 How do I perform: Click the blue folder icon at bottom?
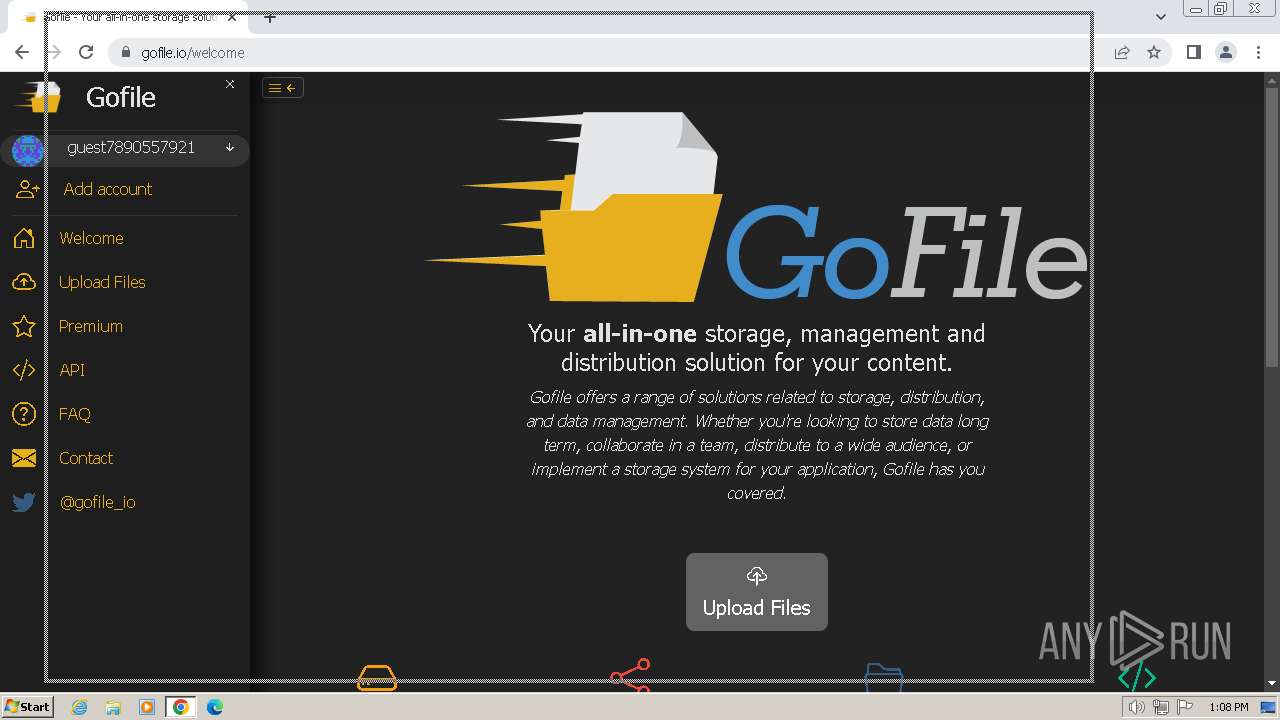(884, 677)
